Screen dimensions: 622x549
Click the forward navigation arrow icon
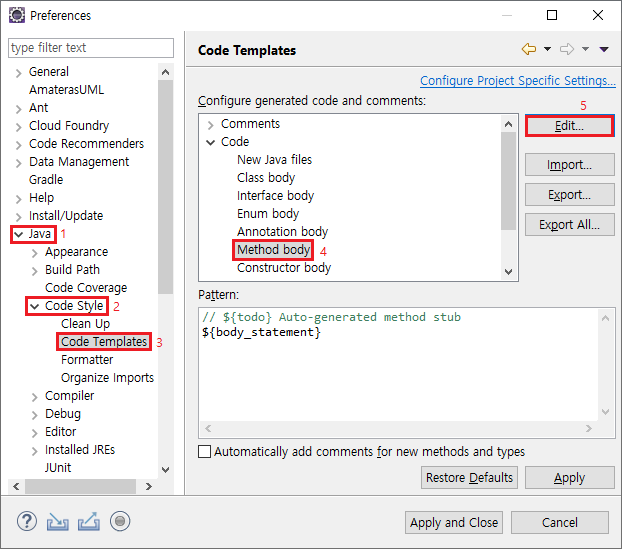click(567, 49)
